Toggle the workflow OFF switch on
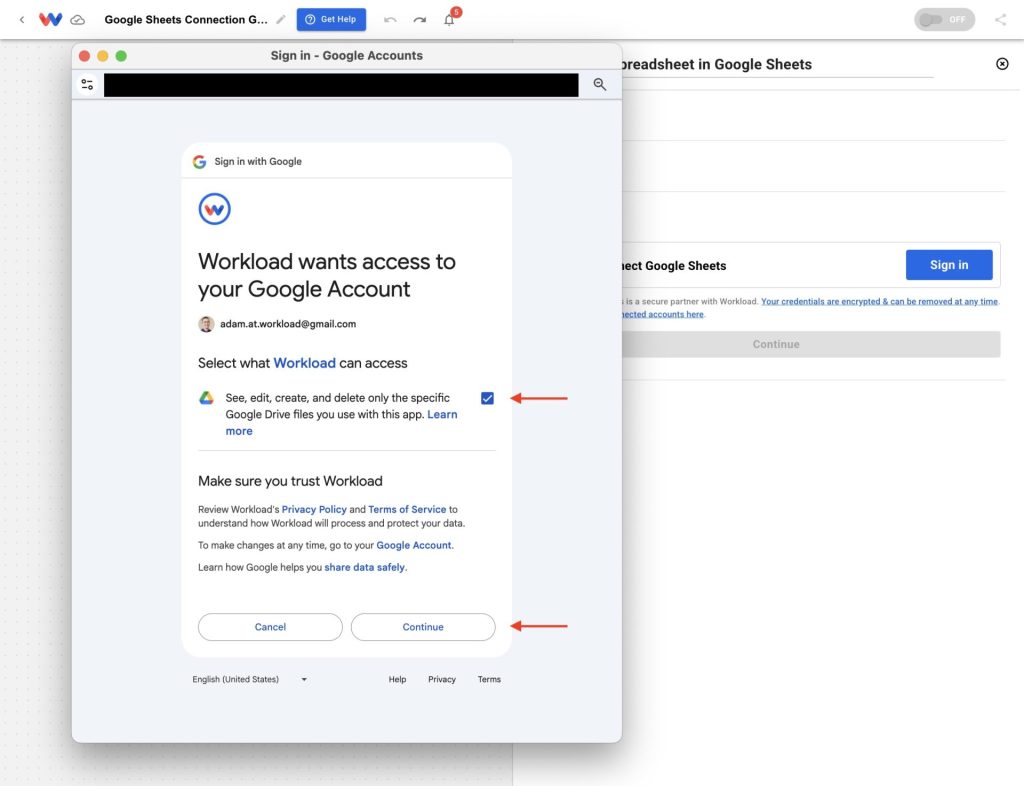The image size is (1024, 786). coord(944,20)
